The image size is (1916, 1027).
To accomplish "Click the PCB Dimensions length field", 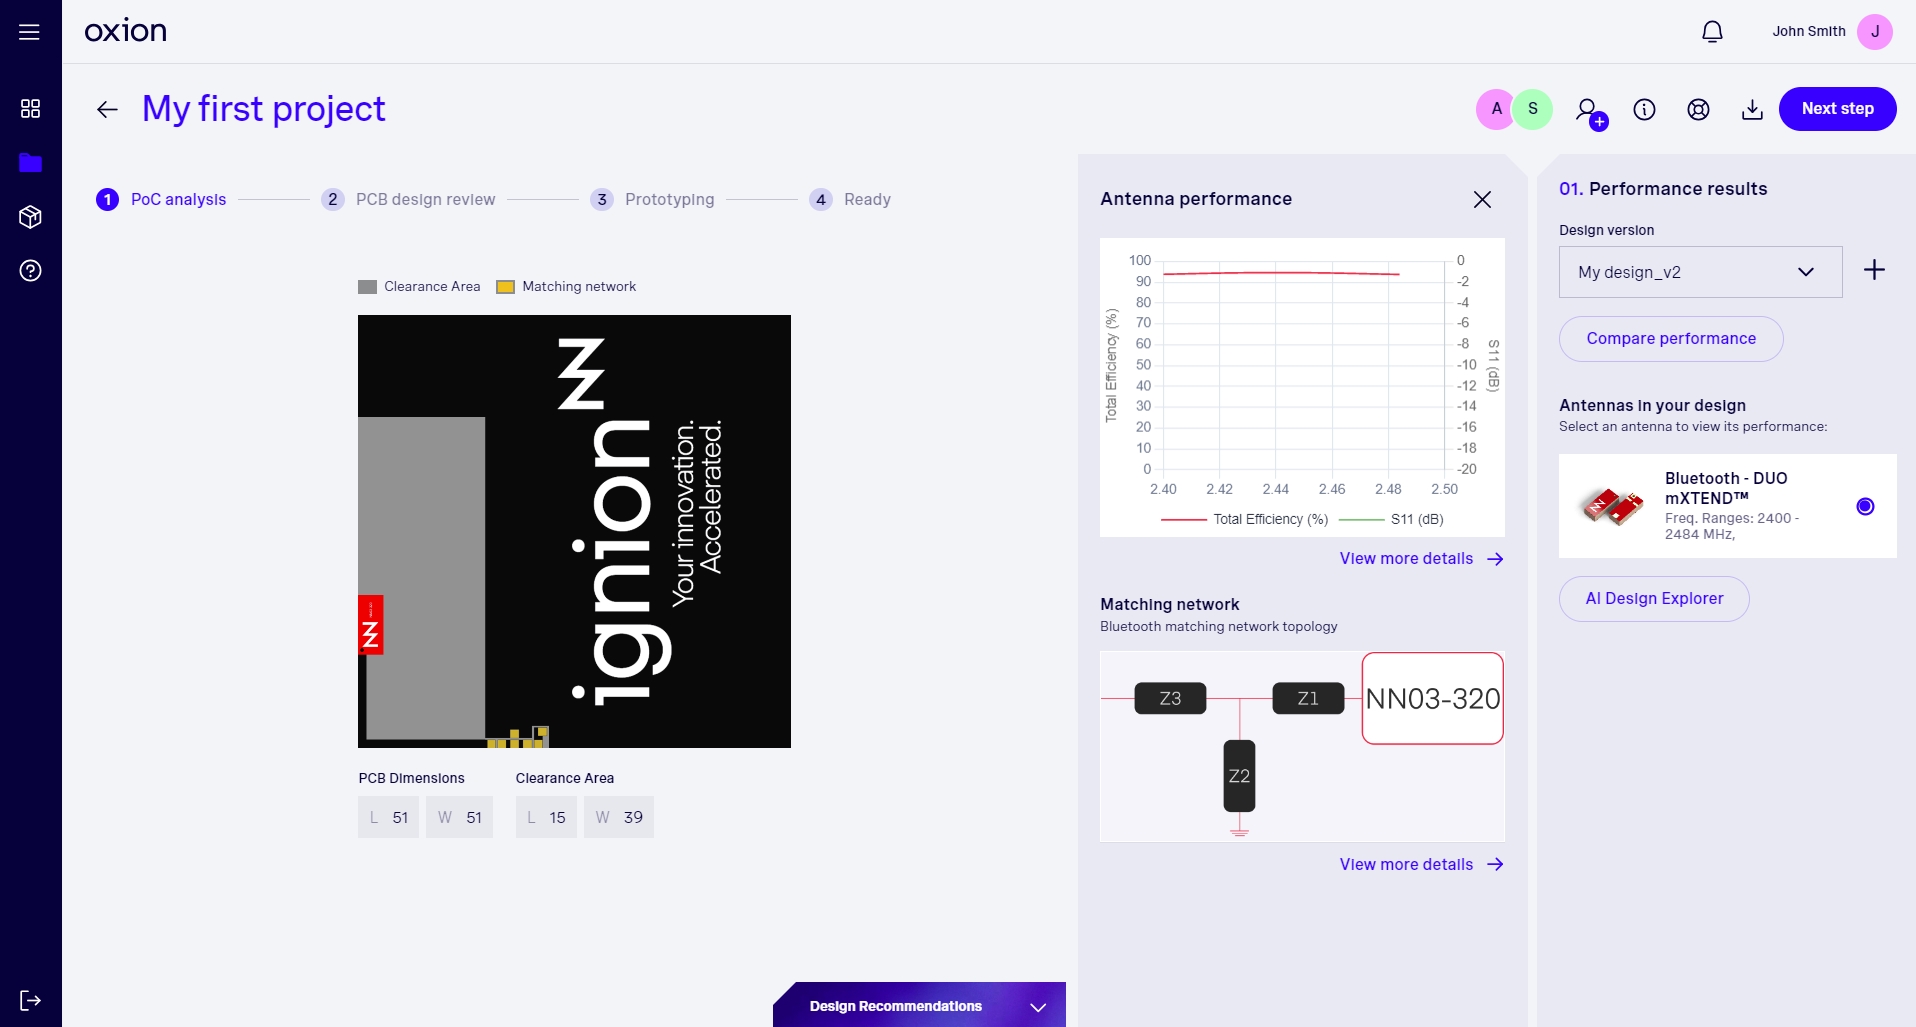I will pos(389,817).
